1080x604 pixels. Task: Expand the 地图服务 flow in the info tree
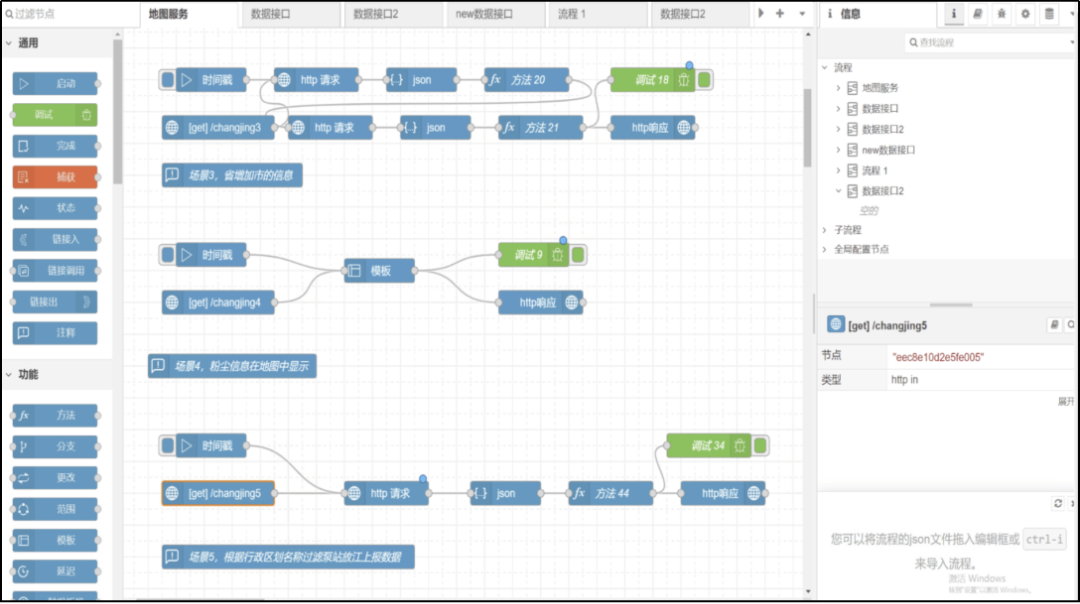click(838, 88)
